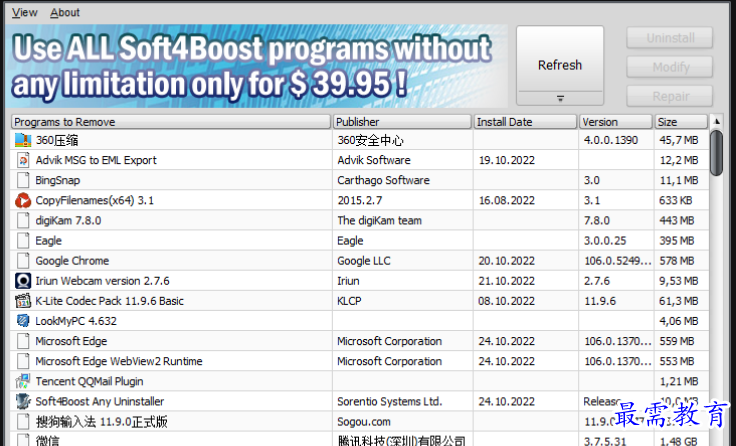Click the LookMyPC blue icon
The height and width of the screenshot is (446, 736).
[23, 321]
